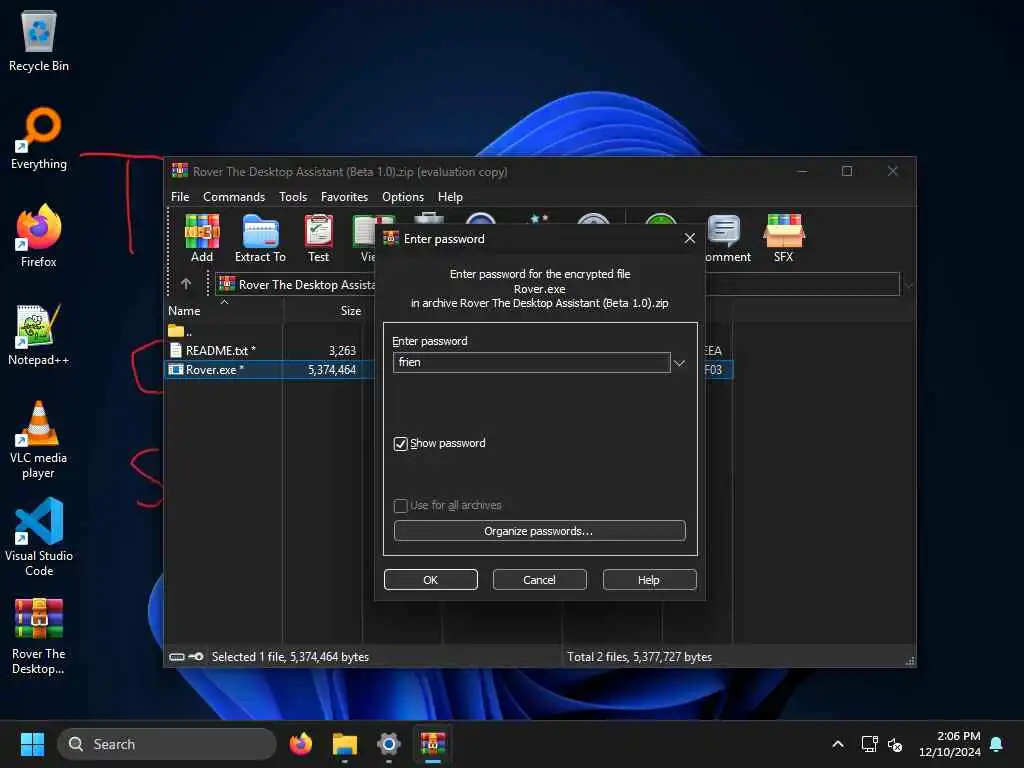Click the WinRAR window resize grip
The image size is (1024, 768).
click(910, 661)
